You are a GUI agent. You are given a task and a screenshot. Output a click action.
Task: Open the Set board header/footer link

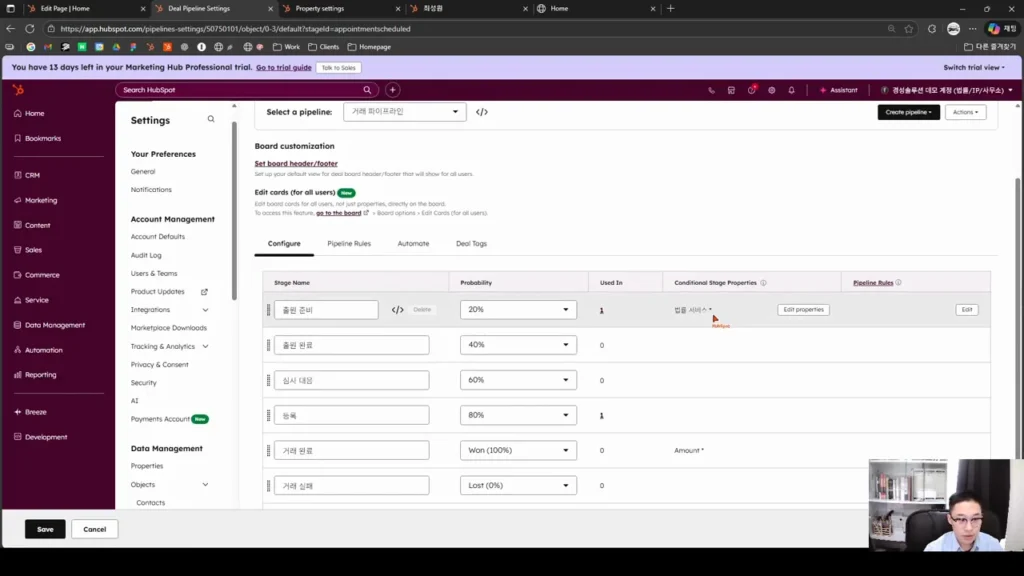pyautogui.click(x=296, y=164)
